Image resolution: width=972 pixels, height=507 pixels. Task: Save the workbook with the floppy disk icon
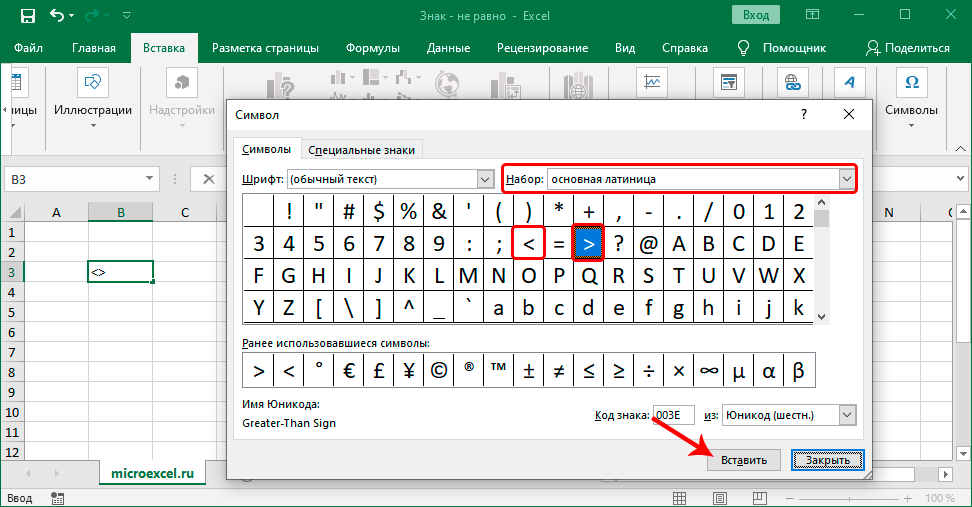(28, 15)
